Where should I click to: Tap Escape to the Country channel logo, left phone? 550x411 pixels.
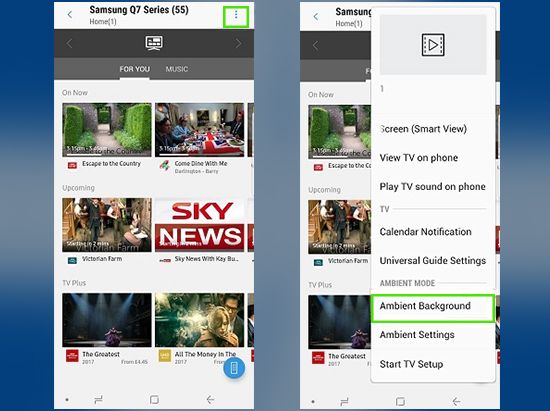[72, 165]
